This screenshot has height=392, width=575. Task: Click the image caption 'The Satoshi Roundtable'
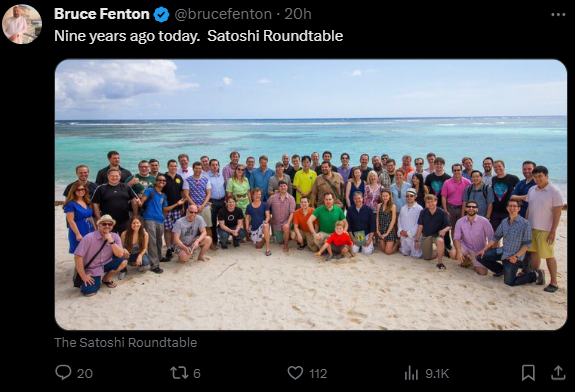coord(125,342)
